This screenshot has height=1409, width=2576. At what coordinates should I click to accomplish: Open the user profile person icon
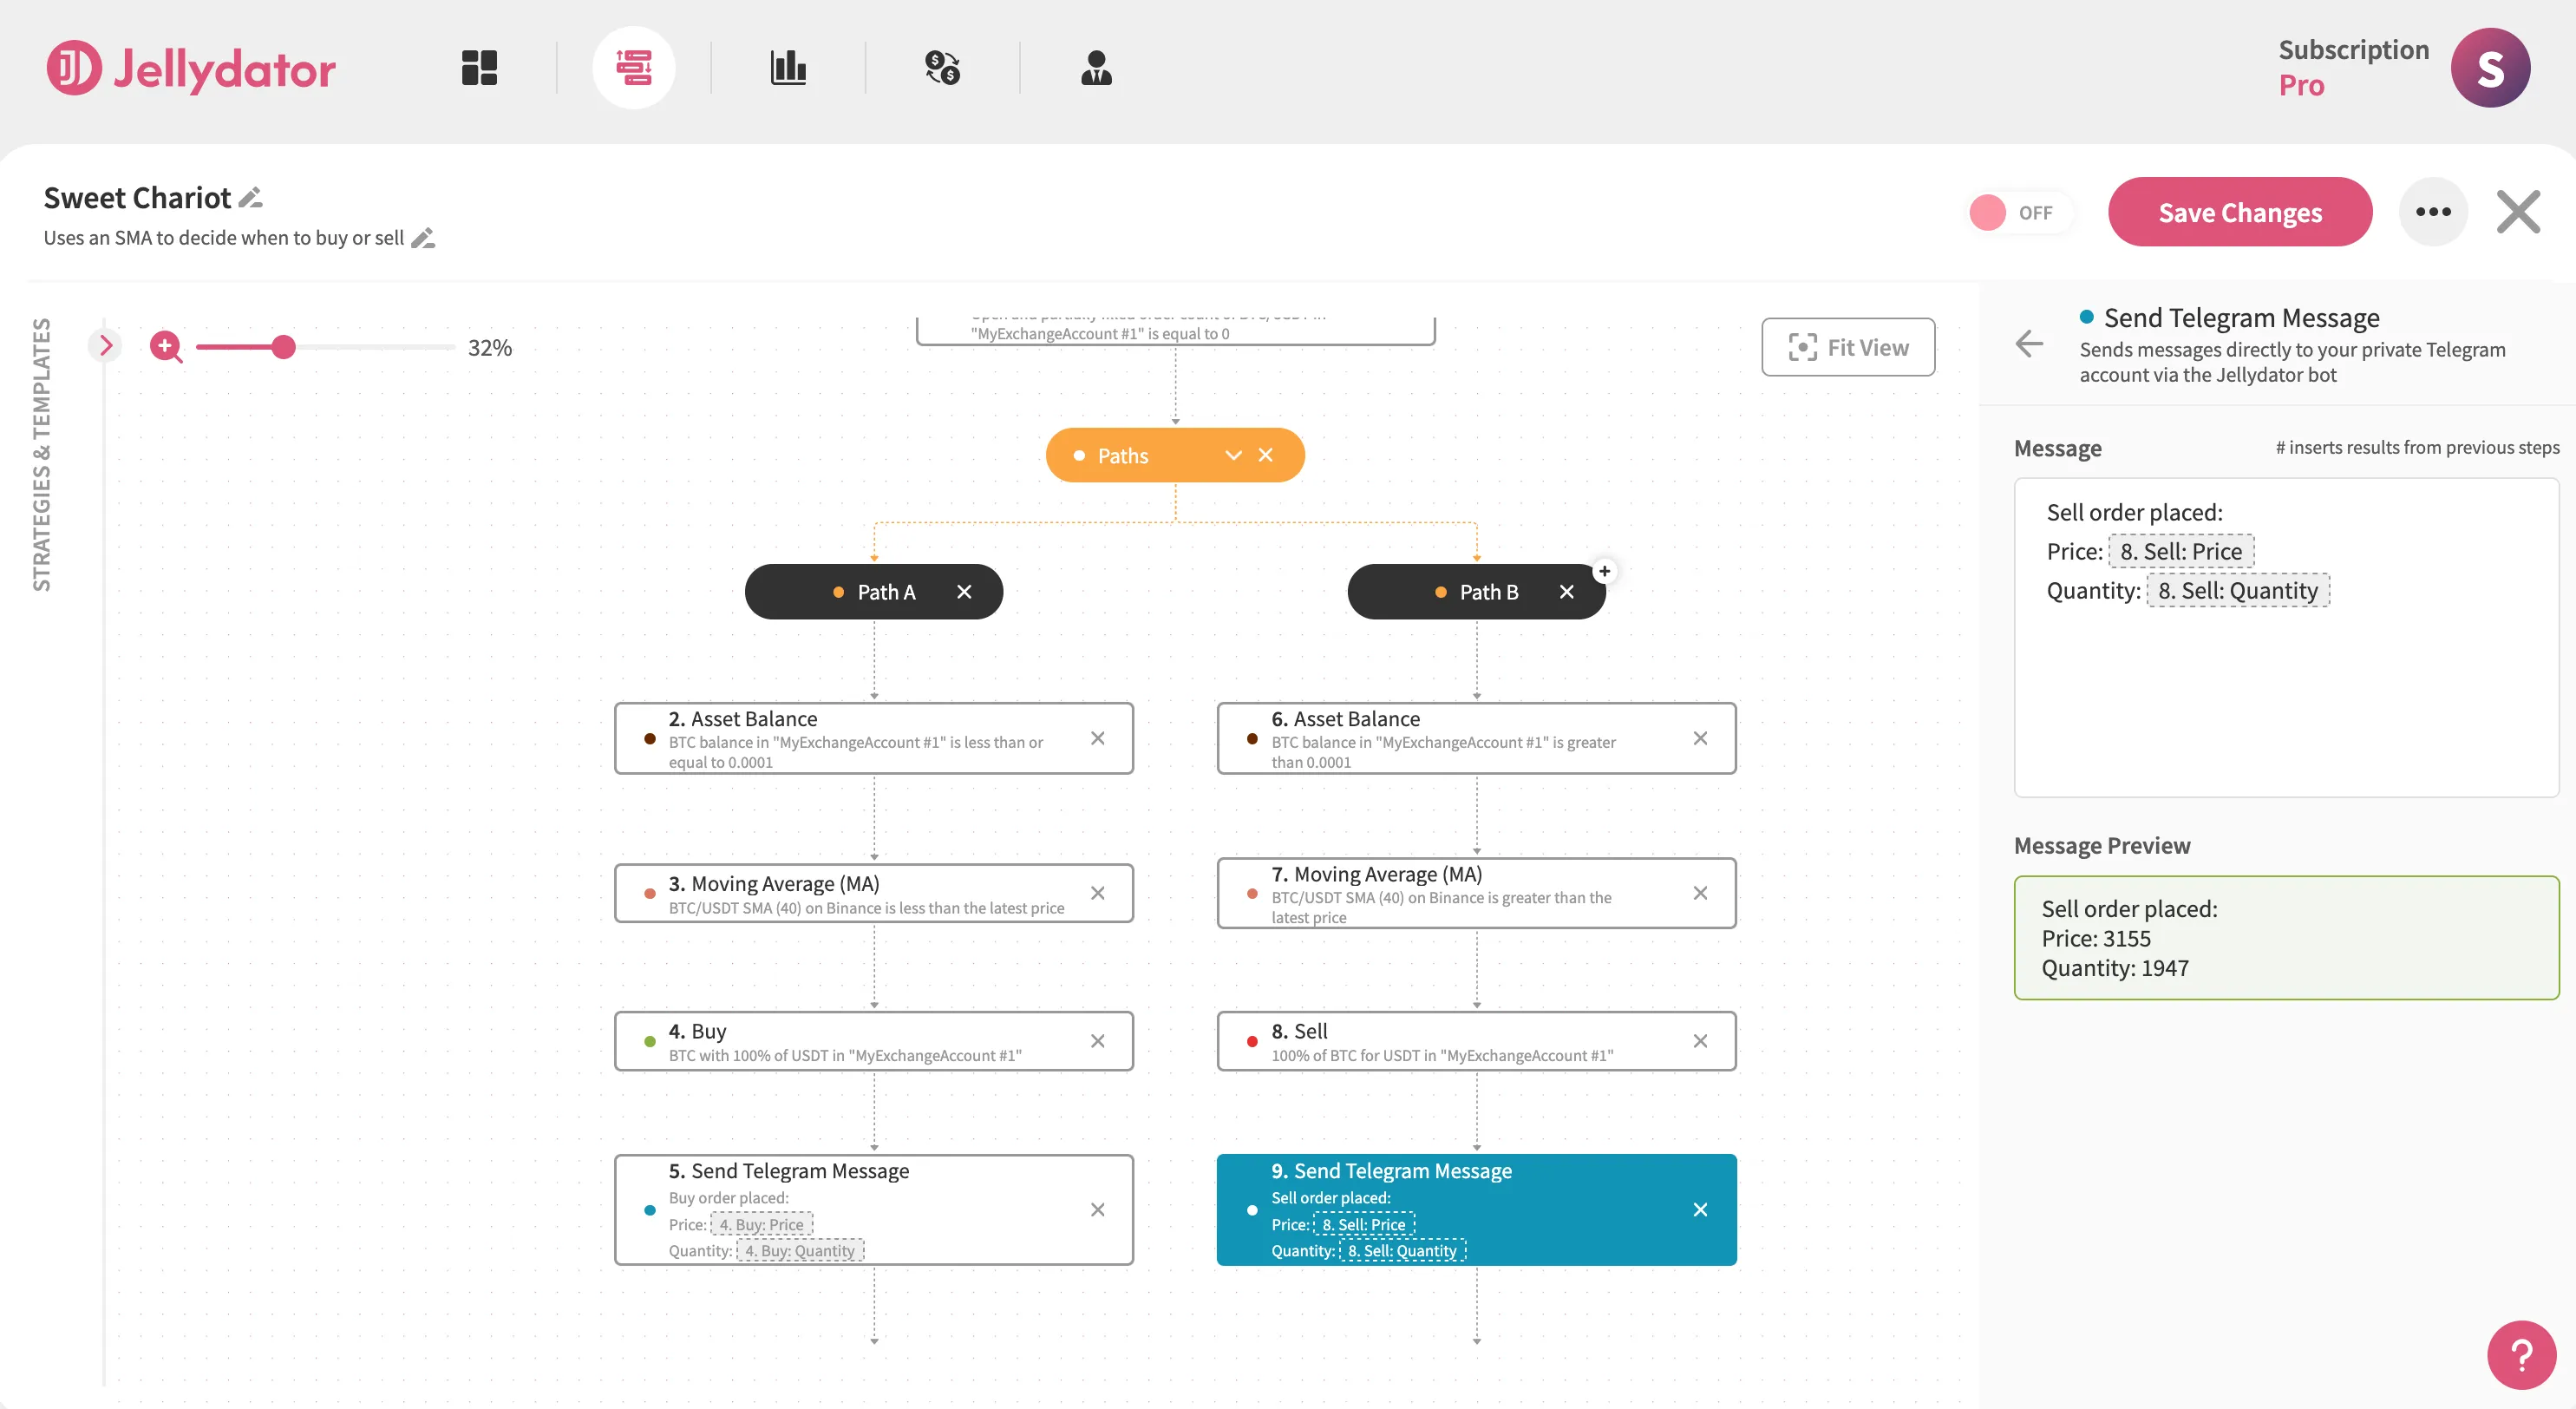pos(1097,67)
